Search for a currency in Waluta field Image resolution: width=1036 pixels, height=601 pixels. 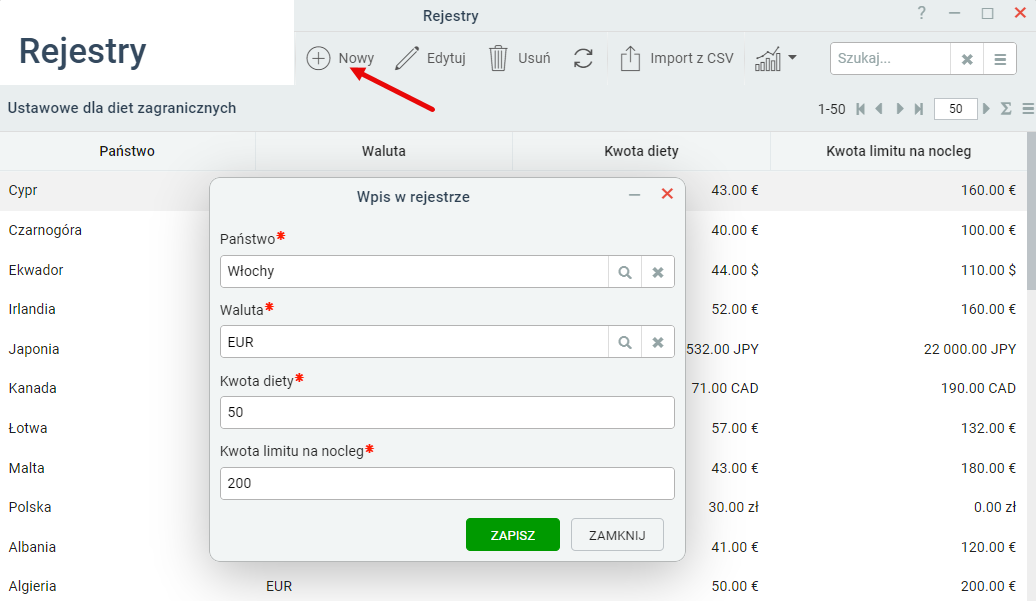pyautogui.click(x=625, y=342)
